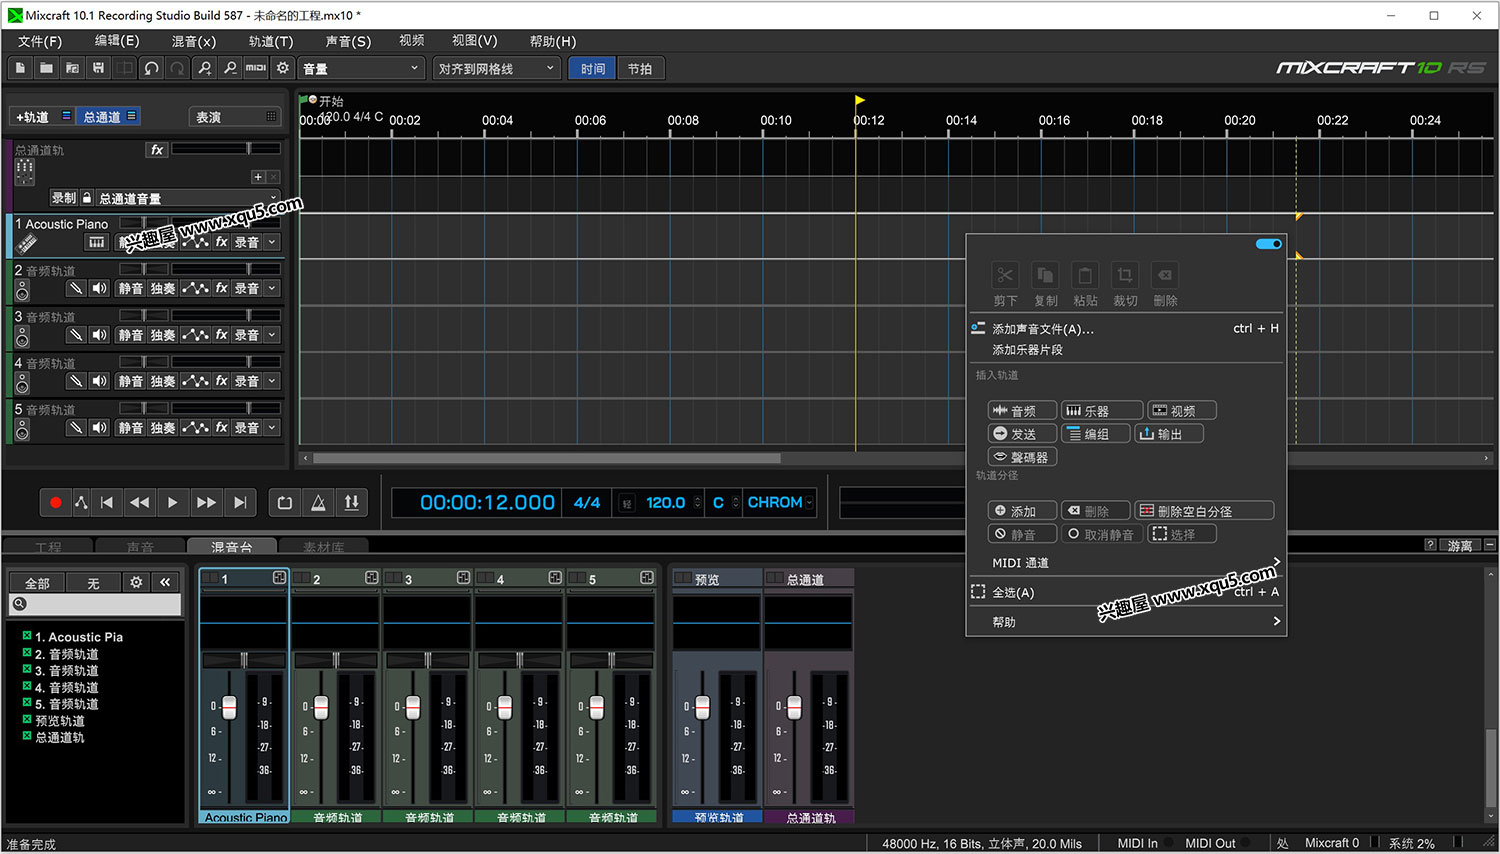This screenshot has height=854, width=1500.
Task: Open the 混音(x) menu
Action: coord(194,41)
